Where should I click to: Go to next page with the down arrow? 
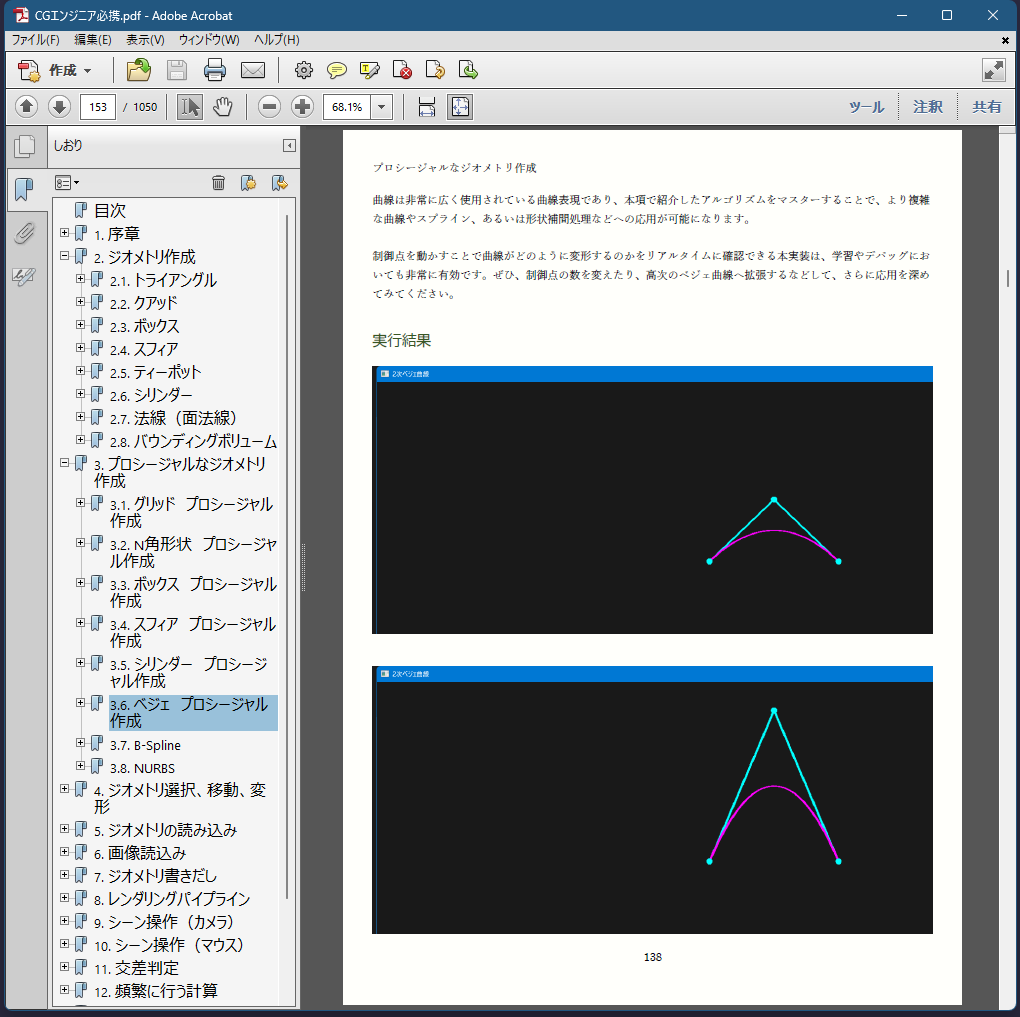click(59, 107)
